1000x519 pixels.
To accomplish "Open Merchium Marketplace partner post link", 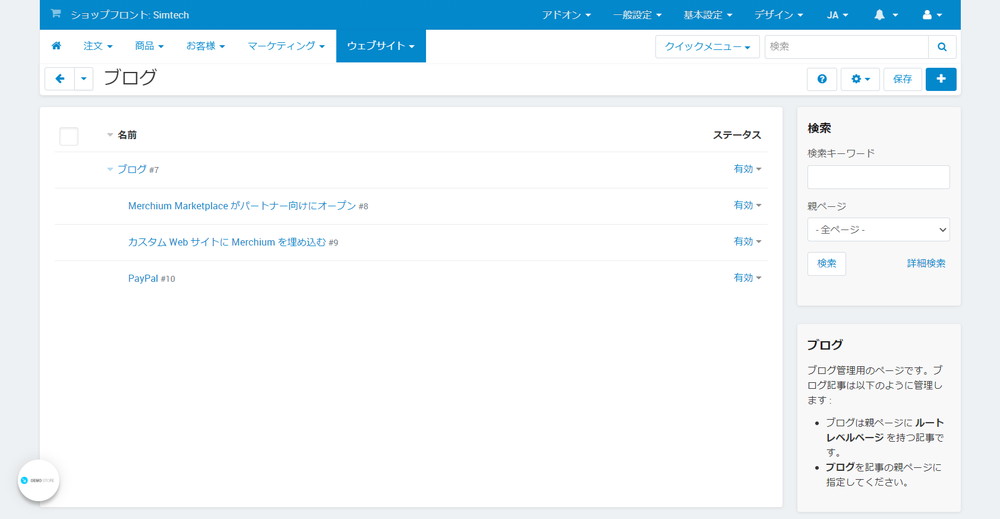I will tap(242, 205).
